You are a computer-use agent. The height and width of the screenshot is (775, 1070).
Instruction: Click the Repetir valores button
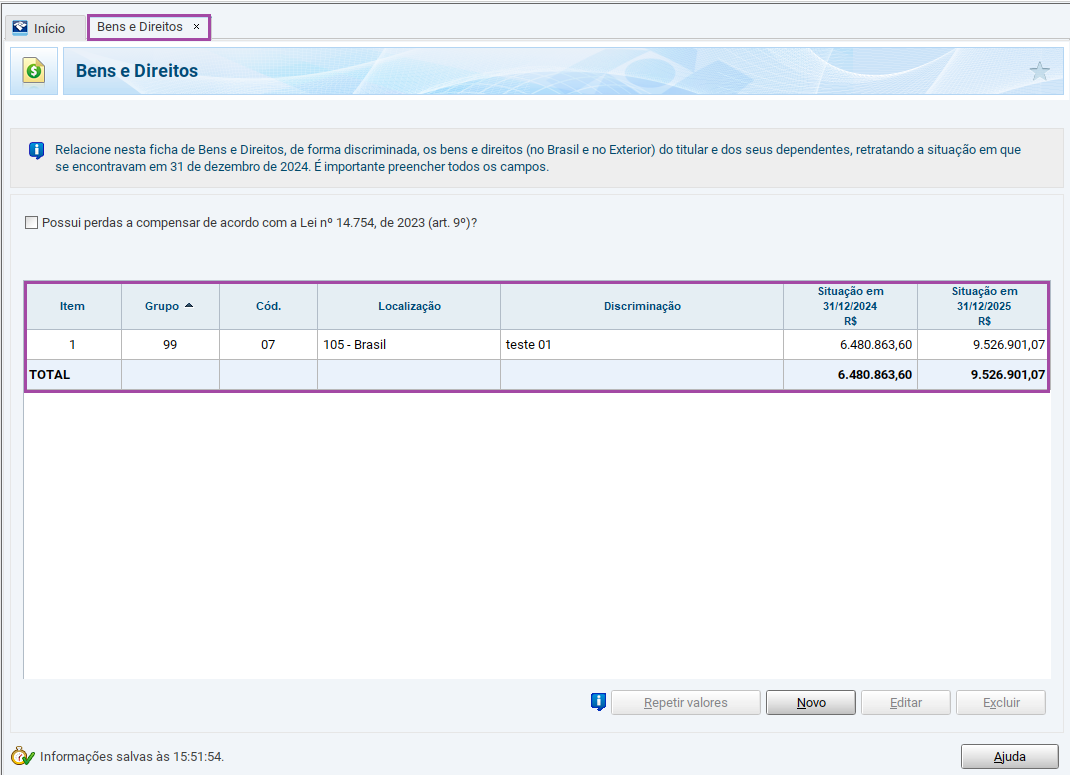686,703
